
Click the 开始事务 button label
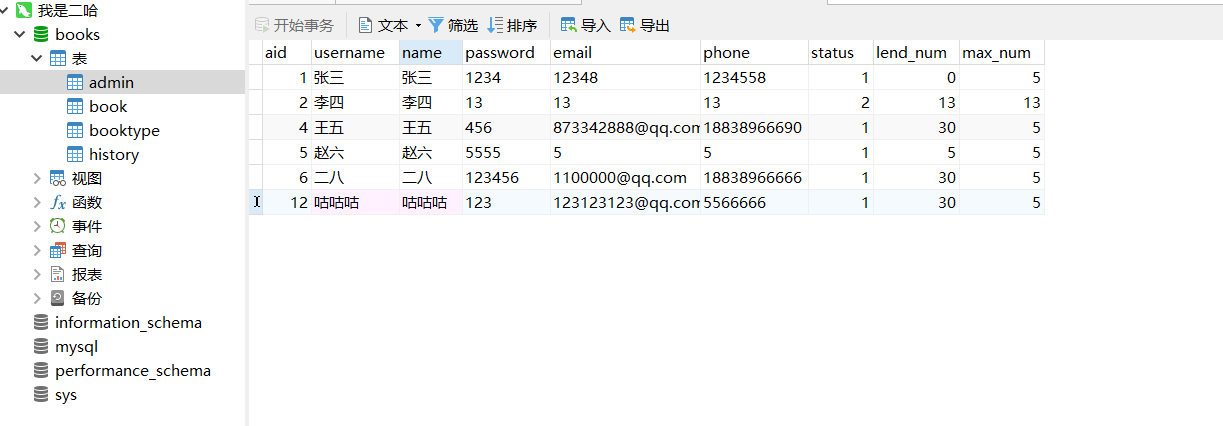(304, 25)
